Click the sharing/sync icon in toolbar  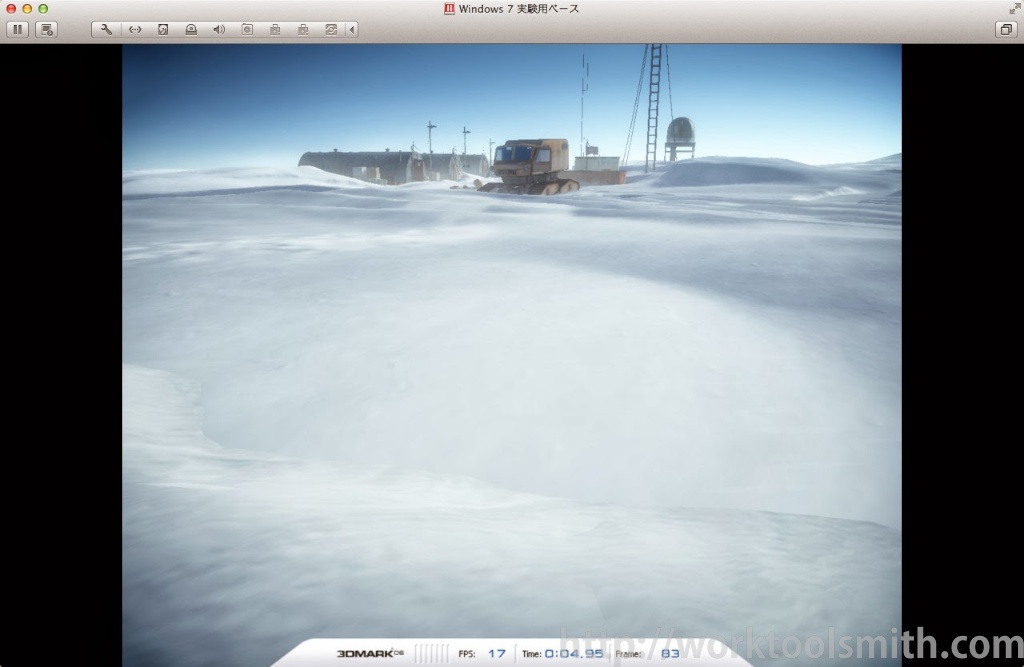pos(331,29)
